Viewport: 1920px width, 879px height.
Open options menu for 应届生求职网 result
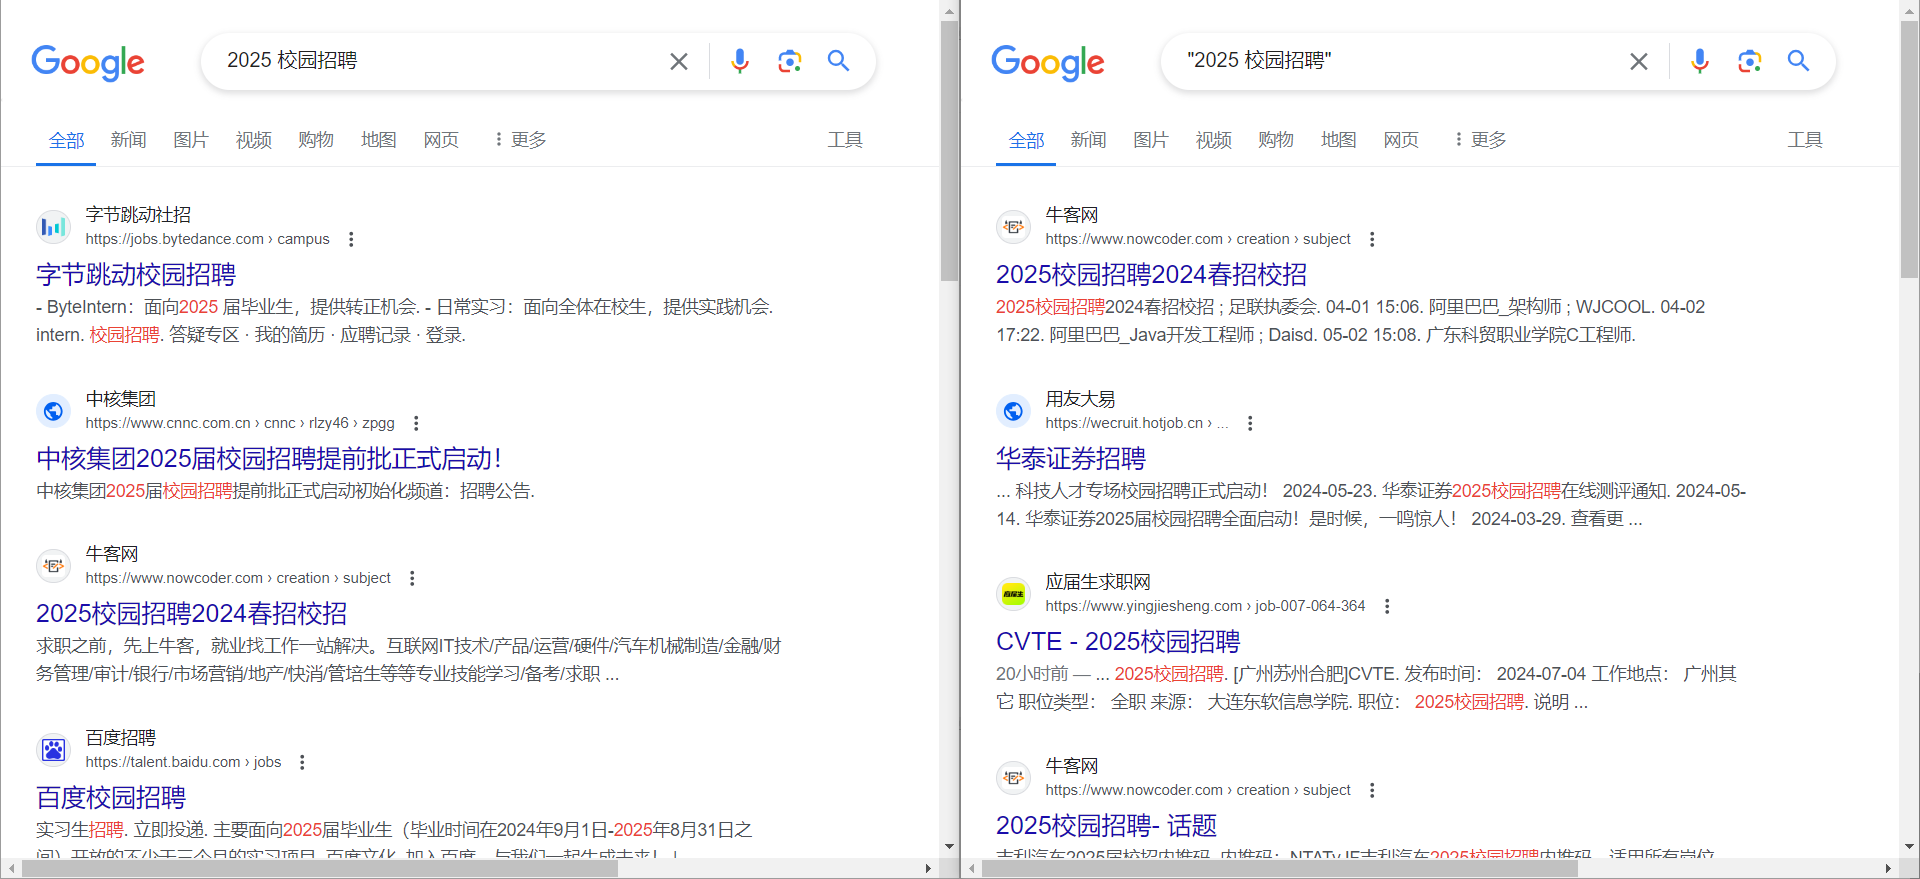pos(1387,606)
